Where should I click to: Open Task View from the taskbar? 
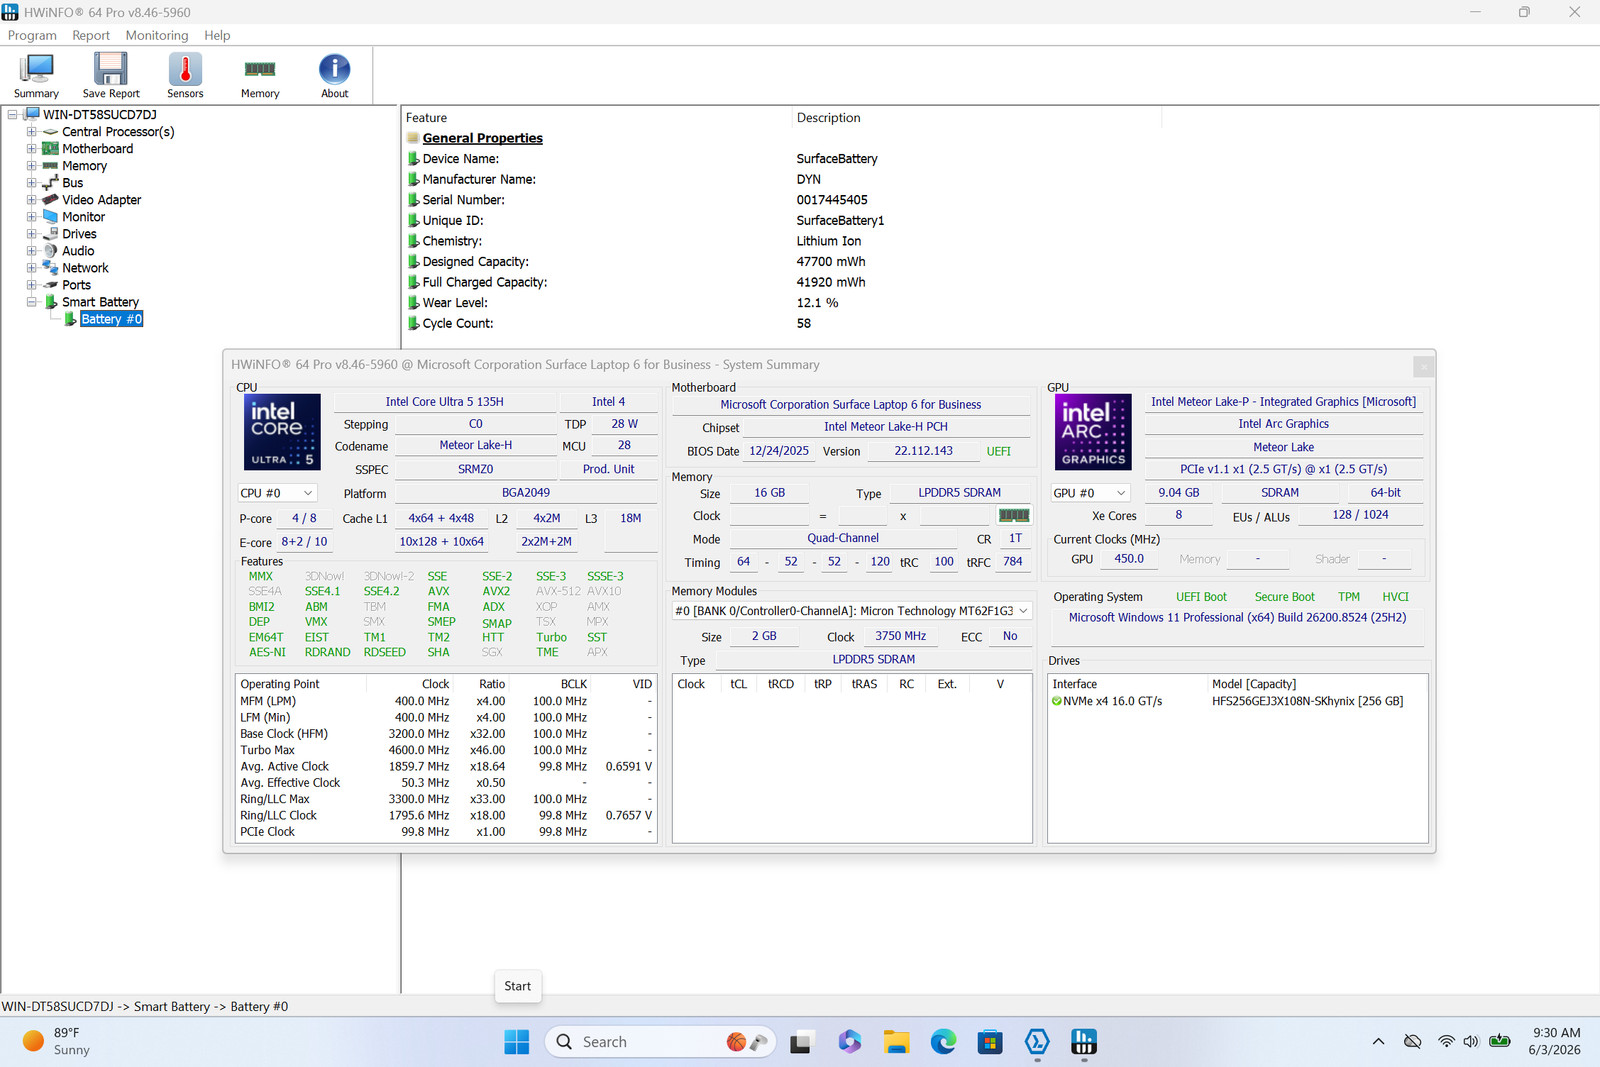[801, 1042]
